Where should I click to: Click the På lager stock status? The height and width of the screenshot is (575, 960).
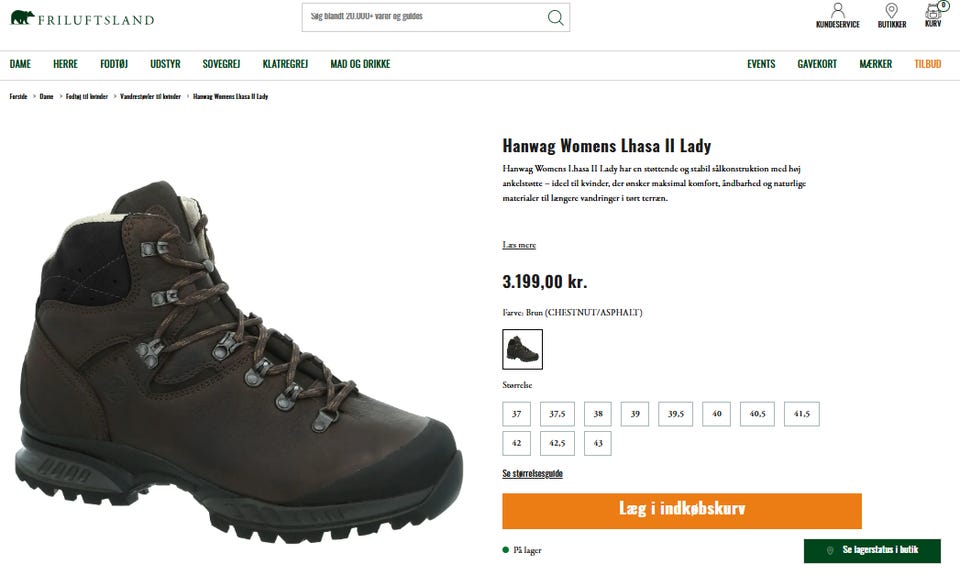tap(522, 550)
